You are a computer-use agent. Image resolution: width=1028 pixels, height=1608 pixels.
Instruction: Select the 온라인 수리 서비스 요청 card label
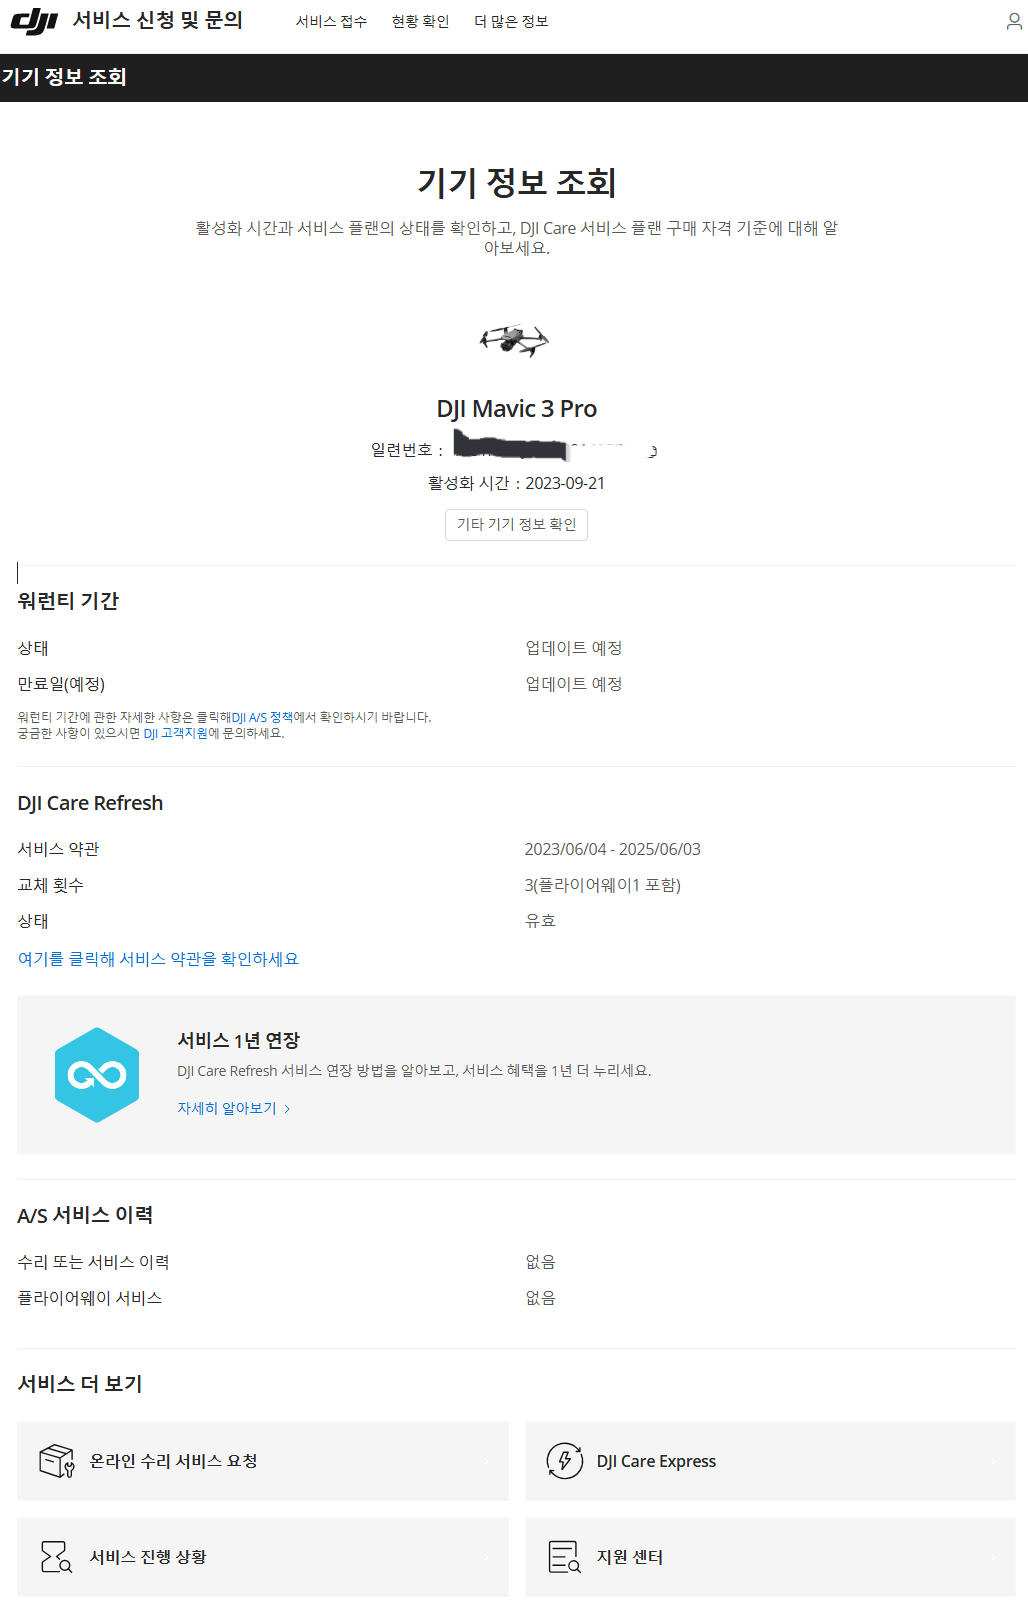point(174,1461)
